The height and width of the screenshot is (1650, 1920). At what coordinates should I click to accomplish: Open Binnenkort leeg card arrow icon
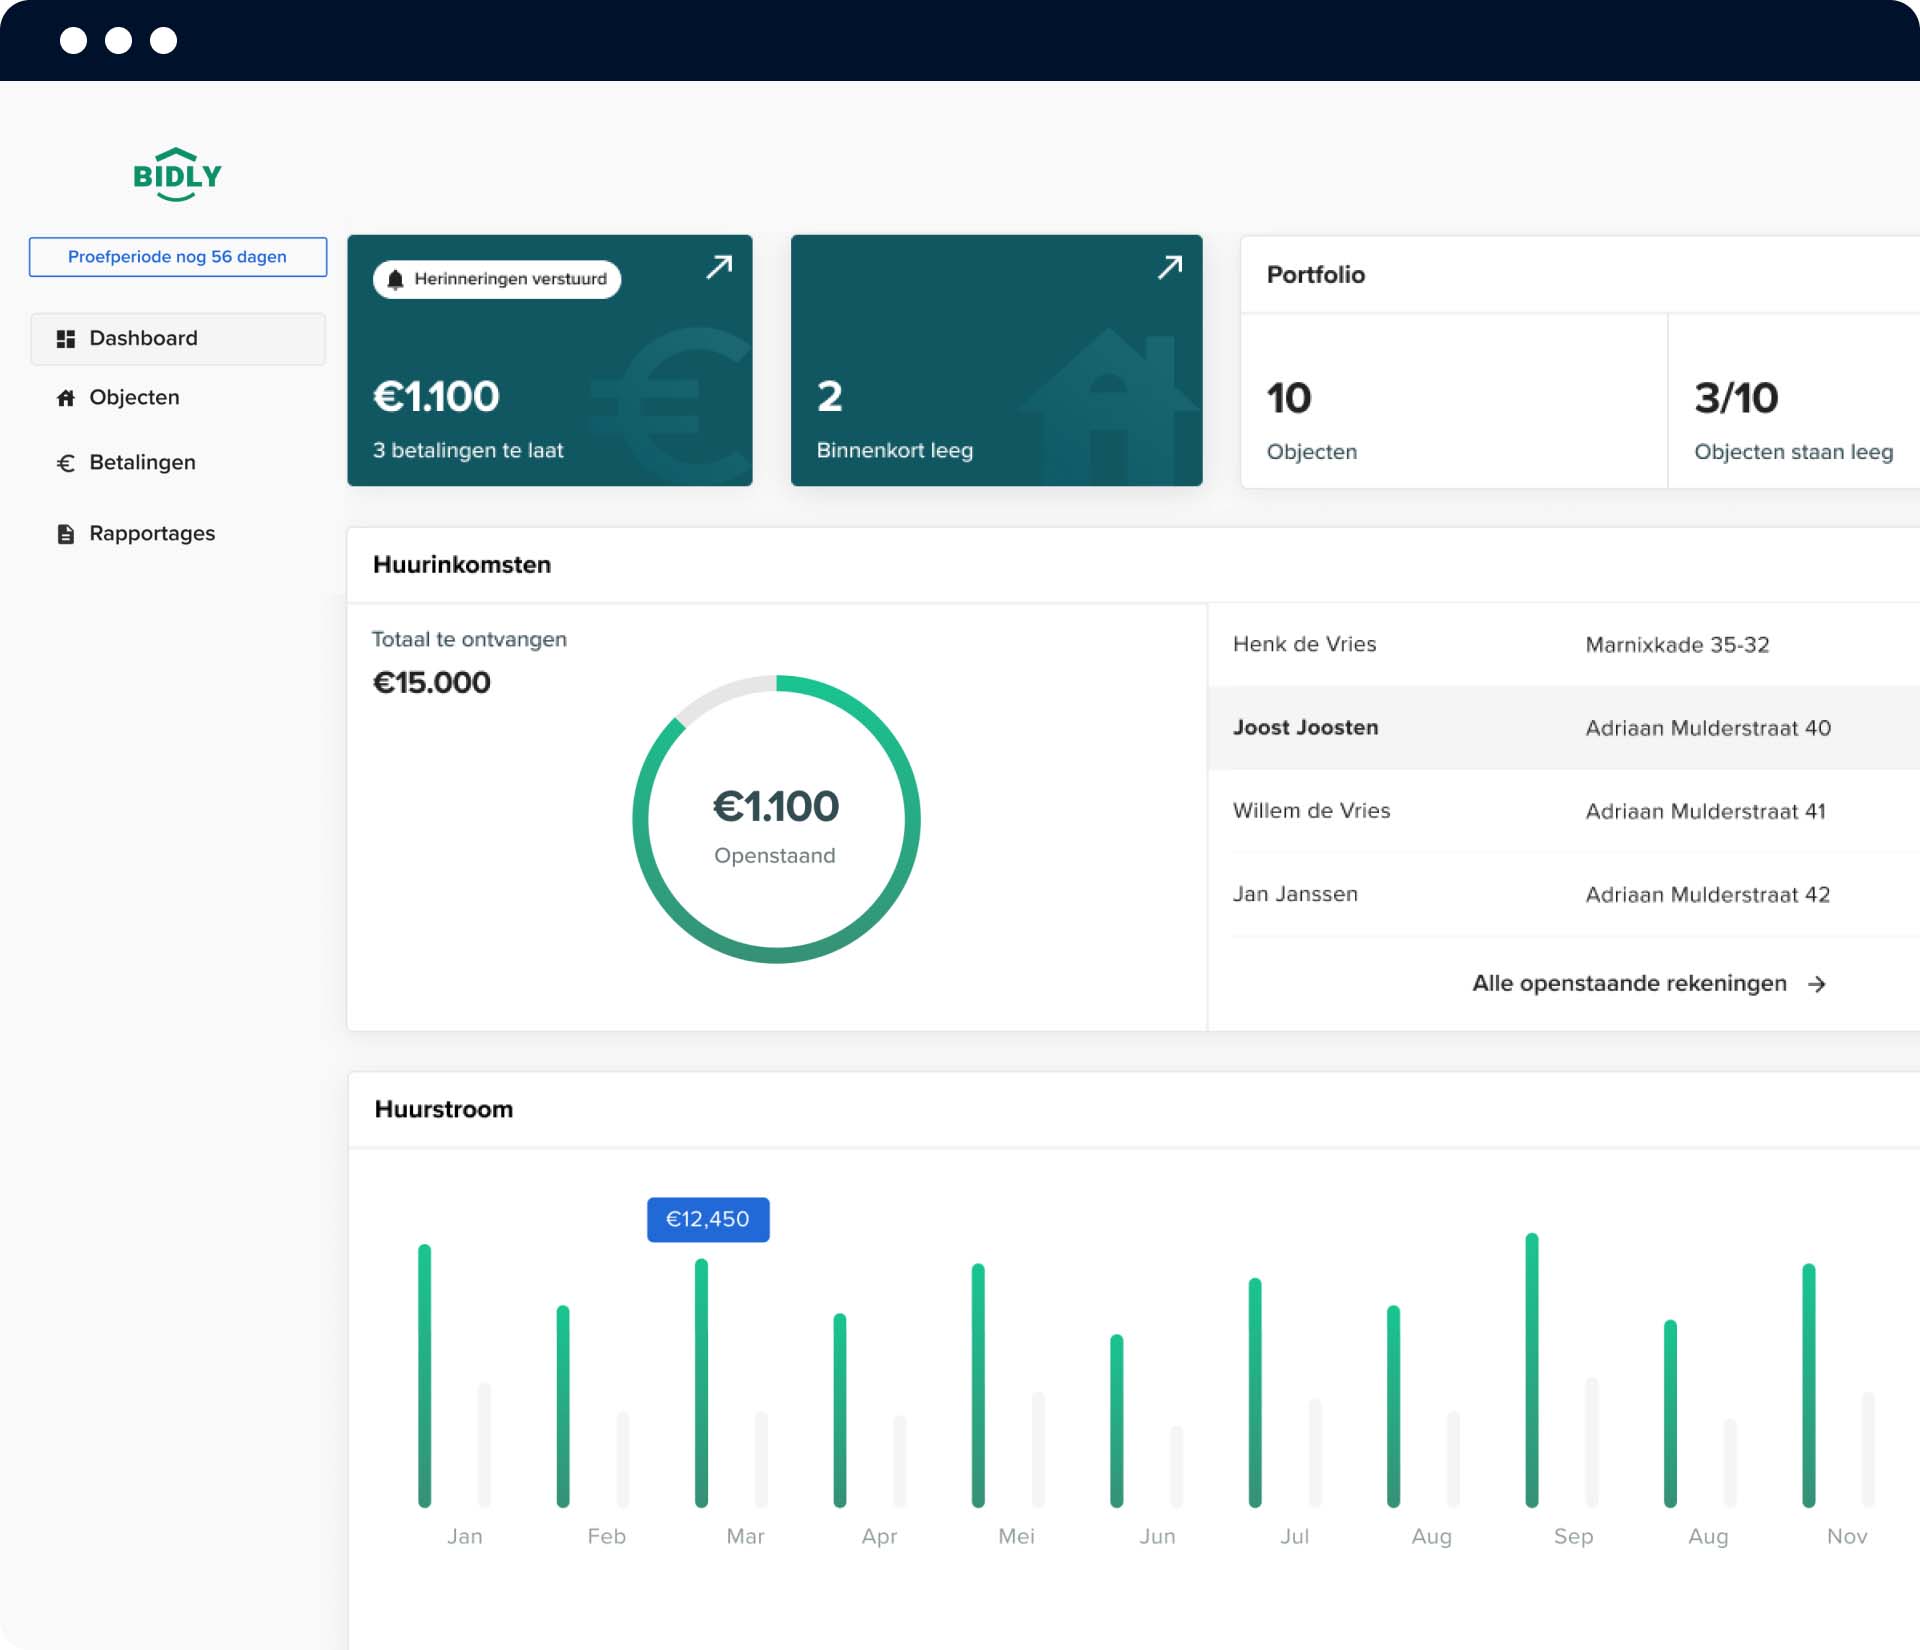coord(1169,267)
